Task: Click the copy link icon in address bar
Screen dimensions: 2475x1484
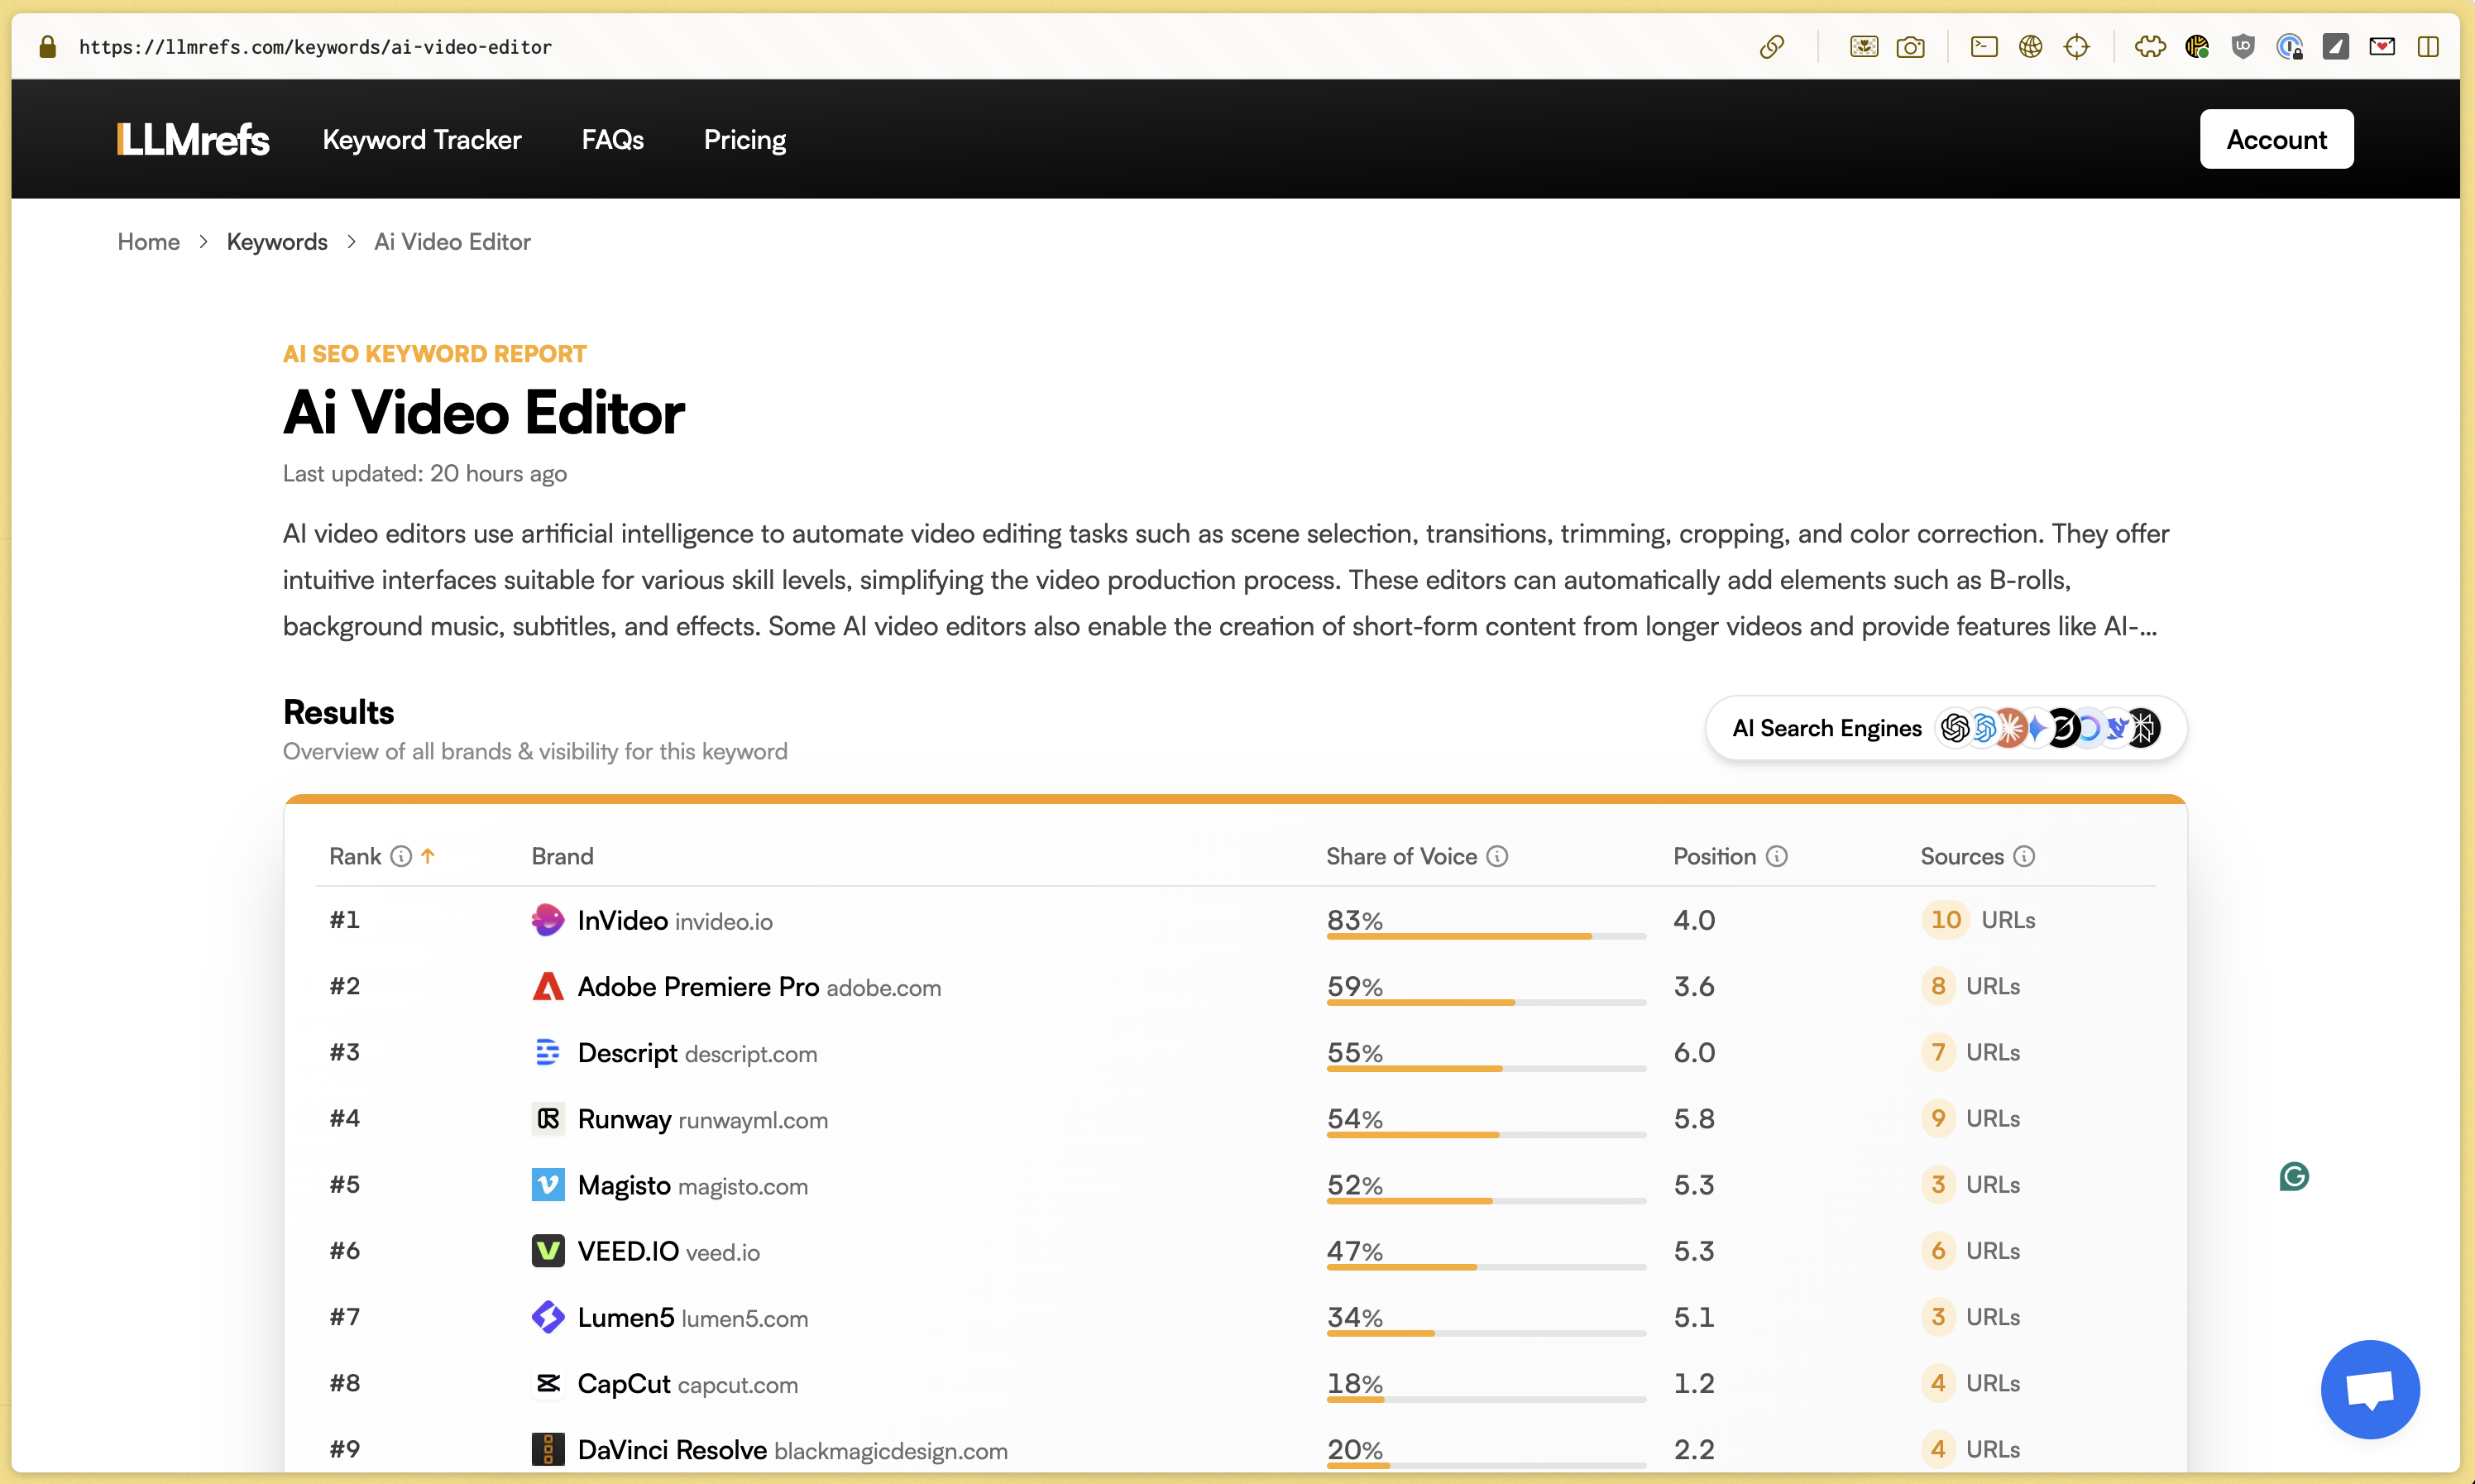Action: coord(1772,47)
